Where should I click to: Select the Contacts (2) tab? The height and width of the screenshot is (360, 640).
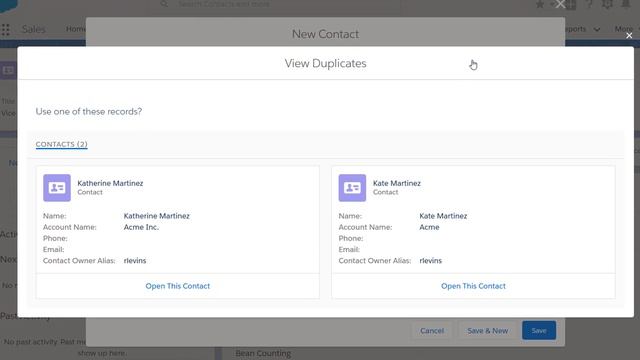pyautogui.click(x=62, y=144)
